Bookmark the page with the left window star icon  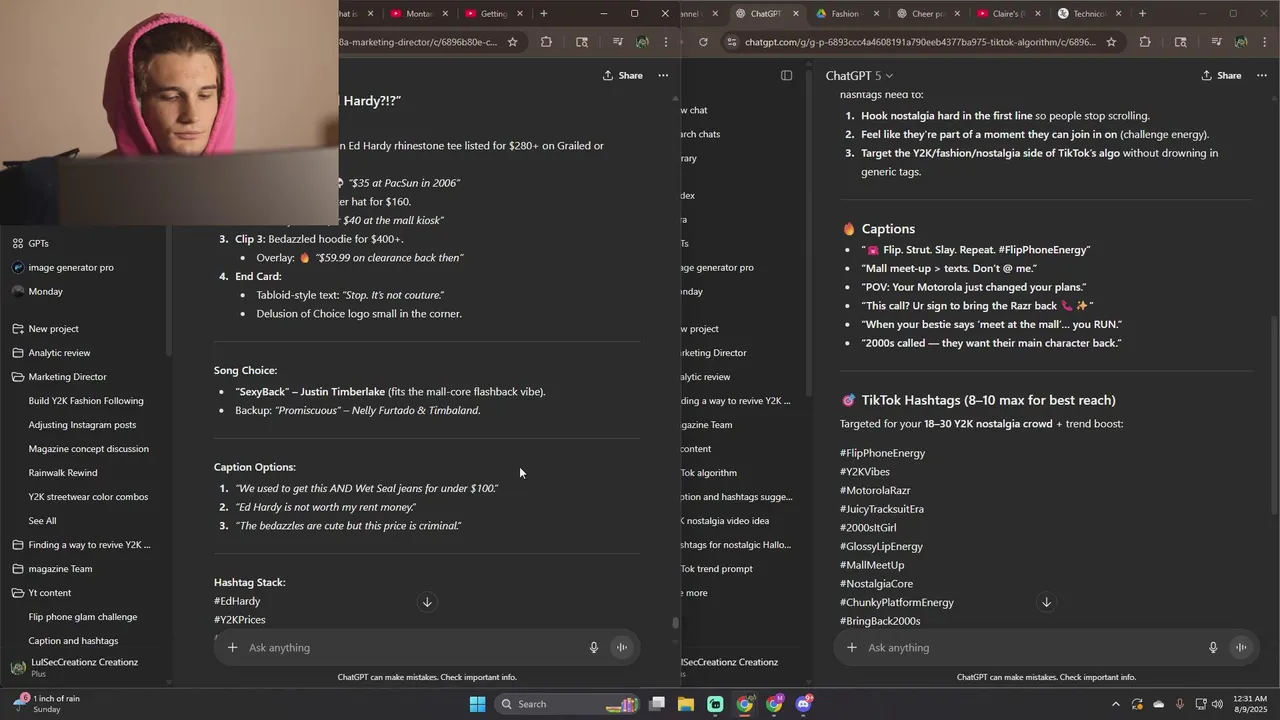tap(513, 42)
